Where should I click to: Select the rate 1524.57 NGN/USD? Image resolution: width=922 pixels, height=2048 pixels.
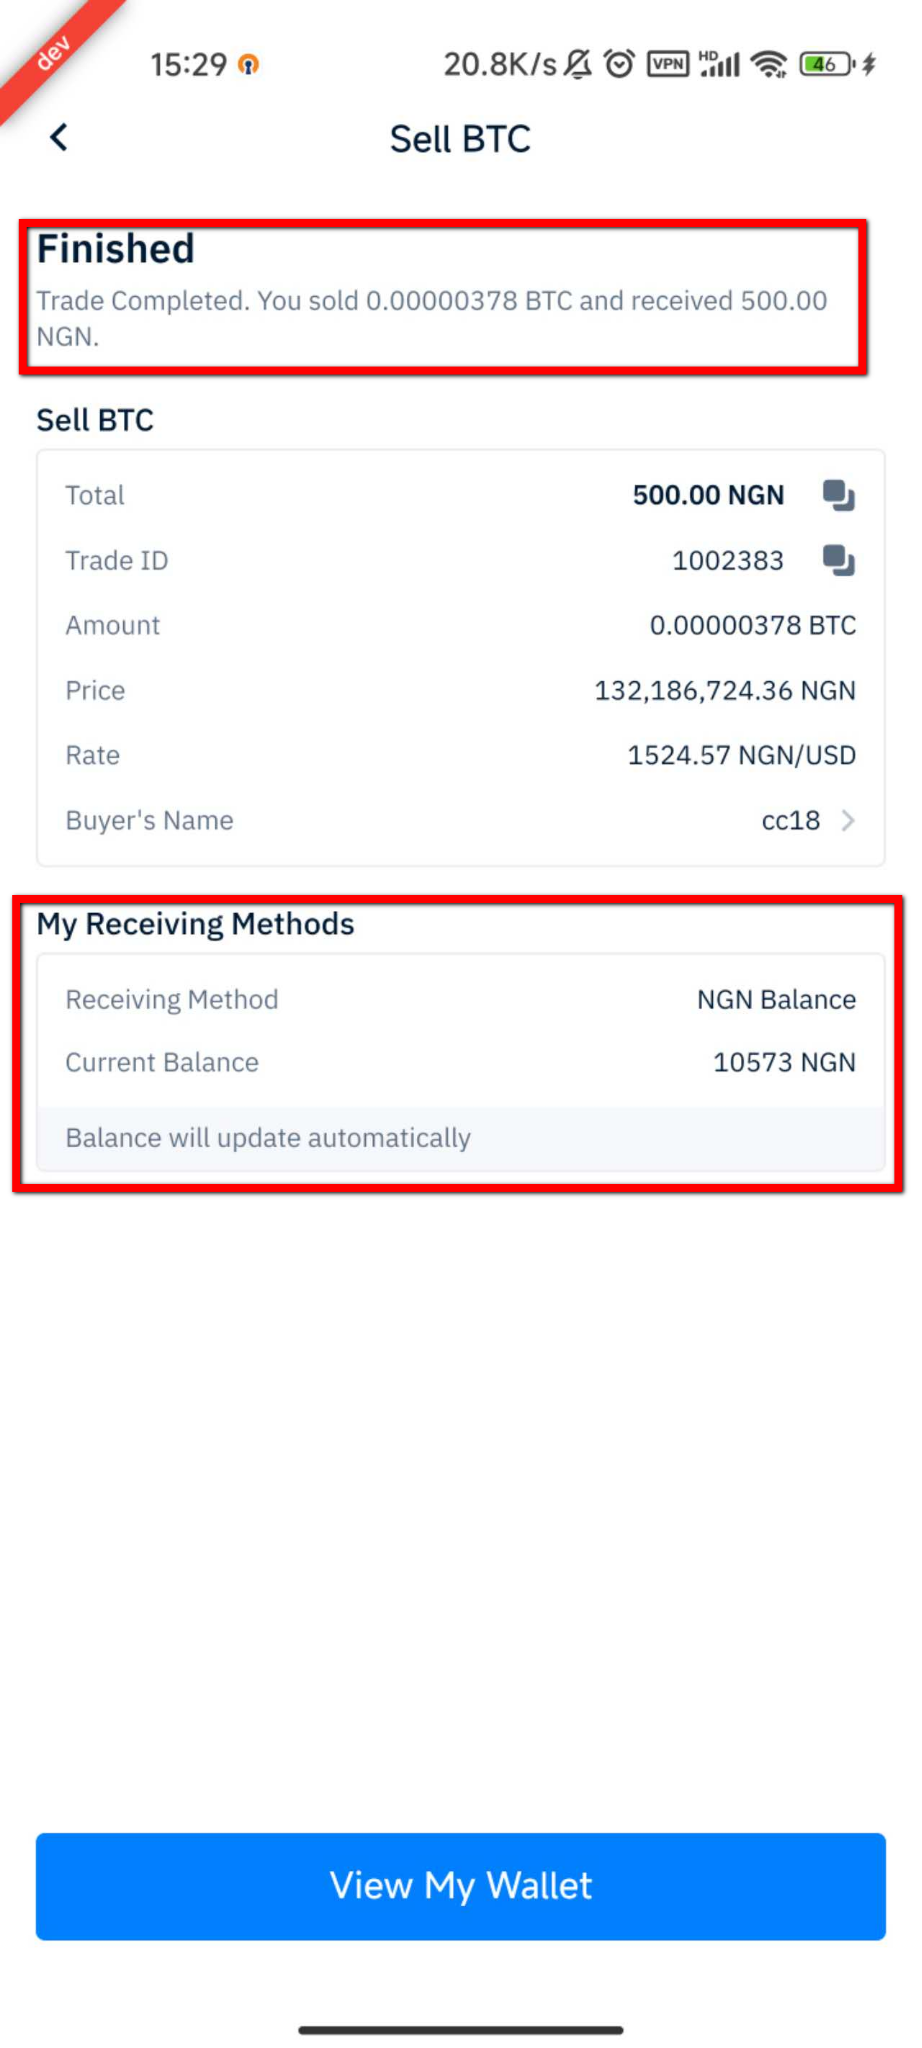741,756
